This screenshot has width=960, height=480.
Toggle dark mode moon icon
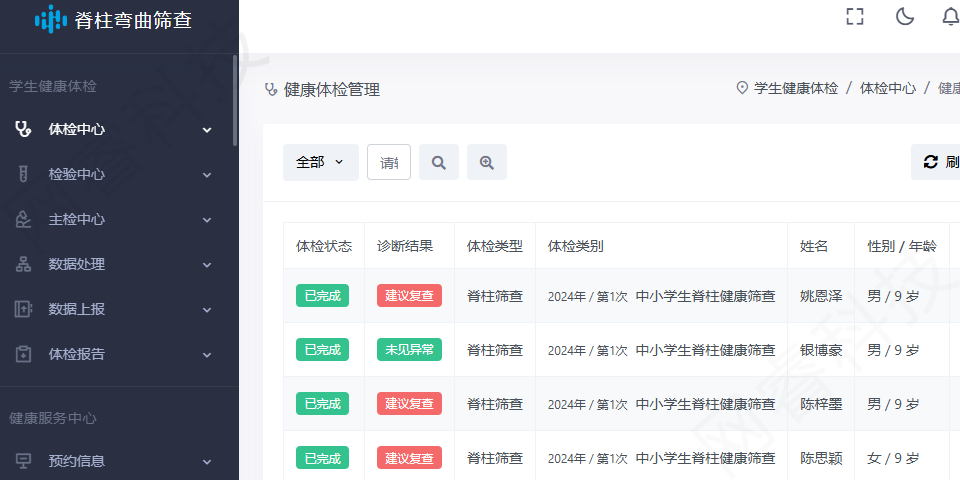coord(905,17)
